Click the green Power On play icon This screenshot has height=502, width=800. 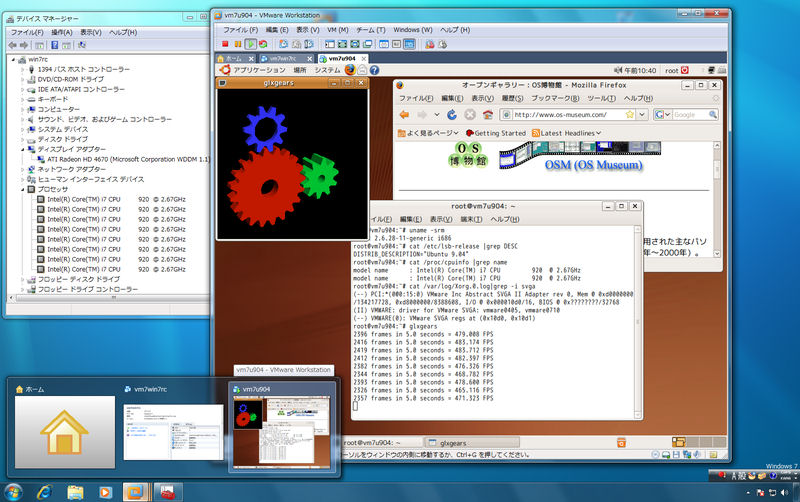pos(250,44)
